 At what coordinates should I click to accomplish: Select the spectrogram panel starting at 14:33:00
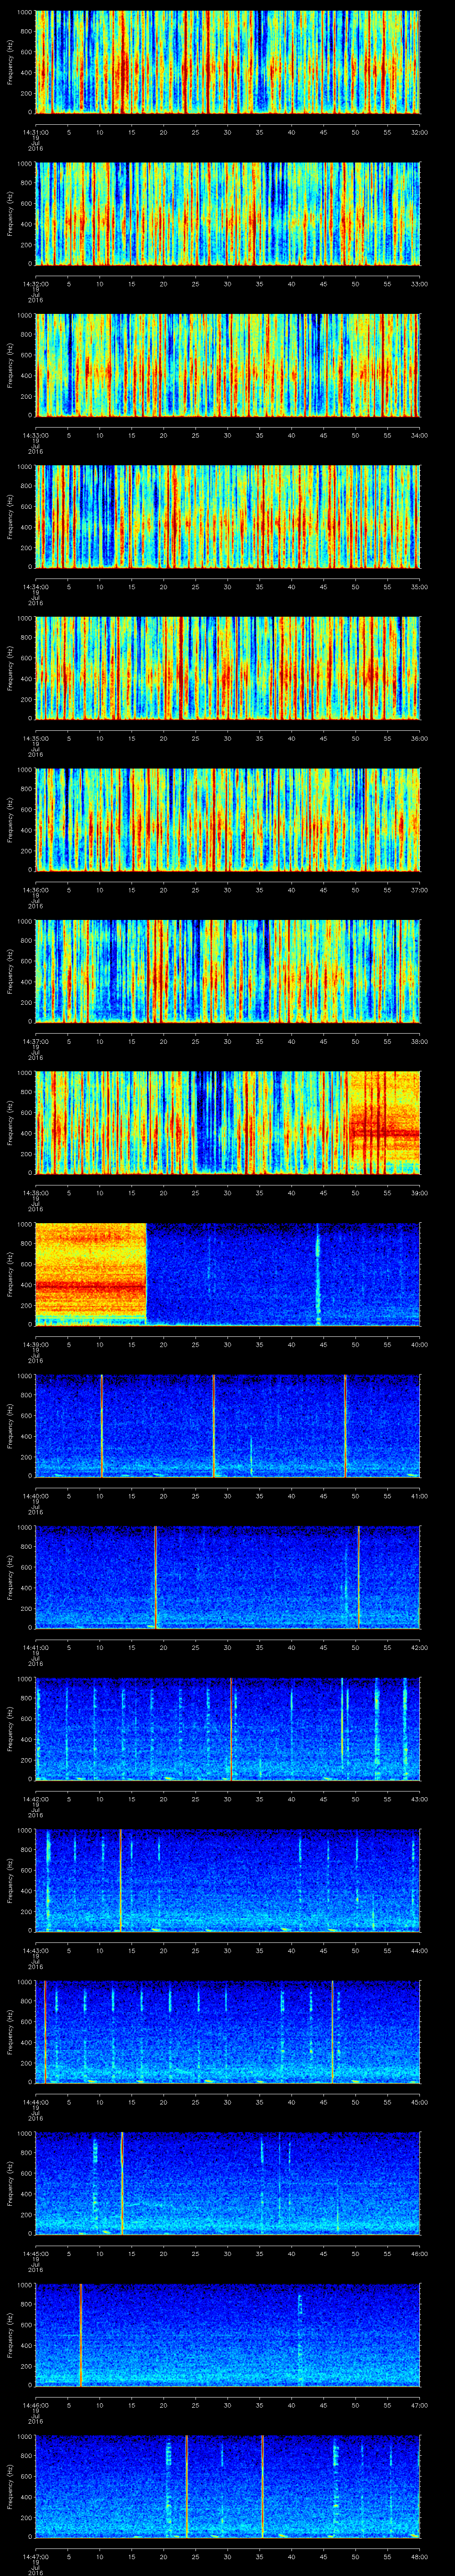pyautogui.click(x=228, y=365)
